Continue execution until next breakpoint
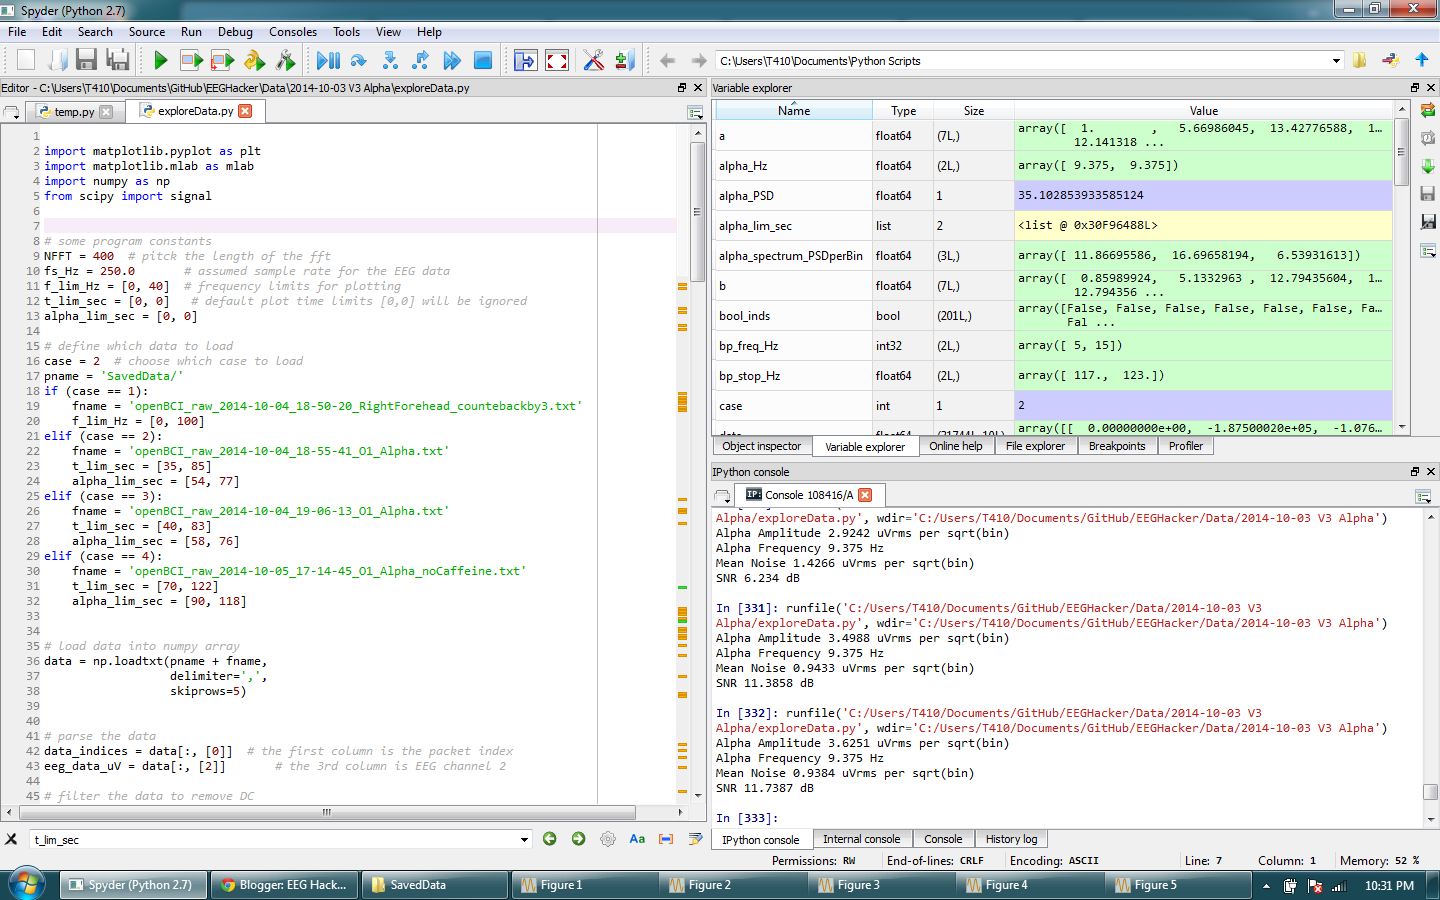 [452, 60]
